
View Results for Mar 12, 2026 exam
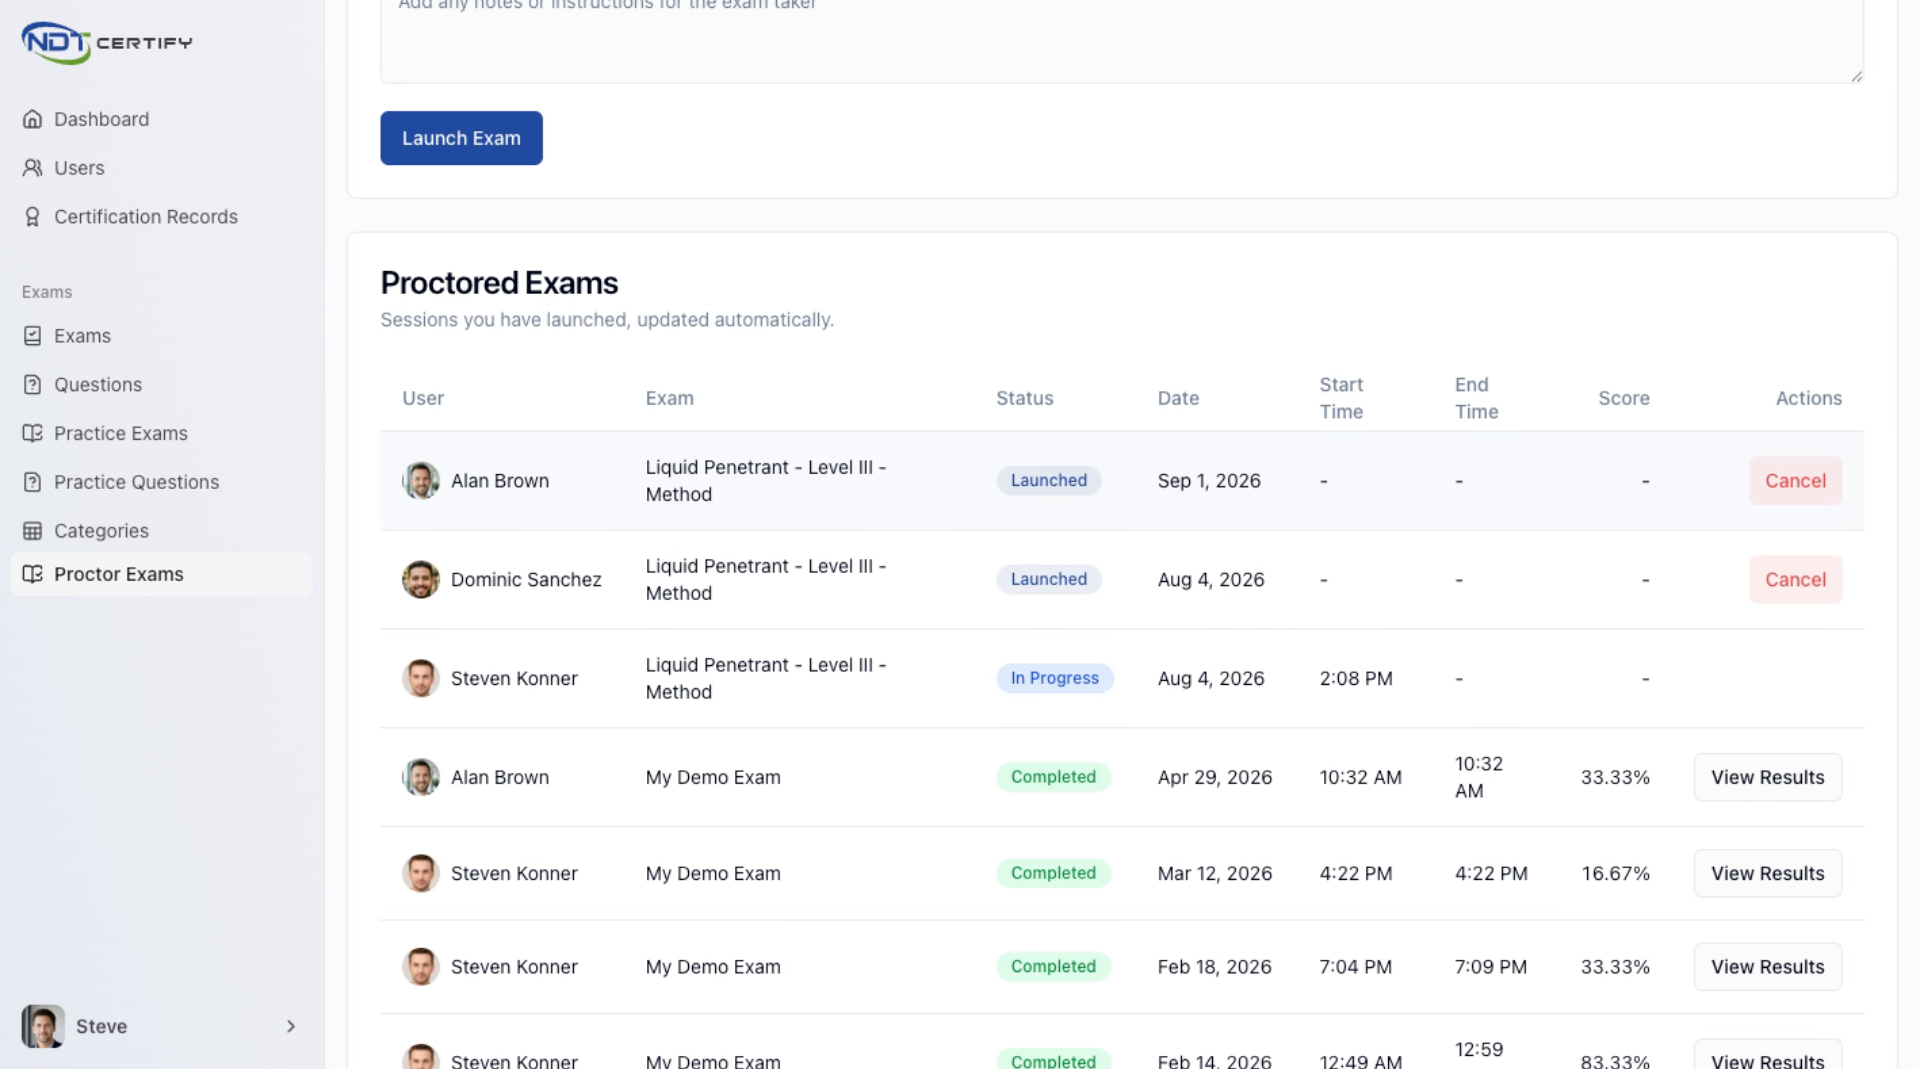click(x=1767, y=873)
